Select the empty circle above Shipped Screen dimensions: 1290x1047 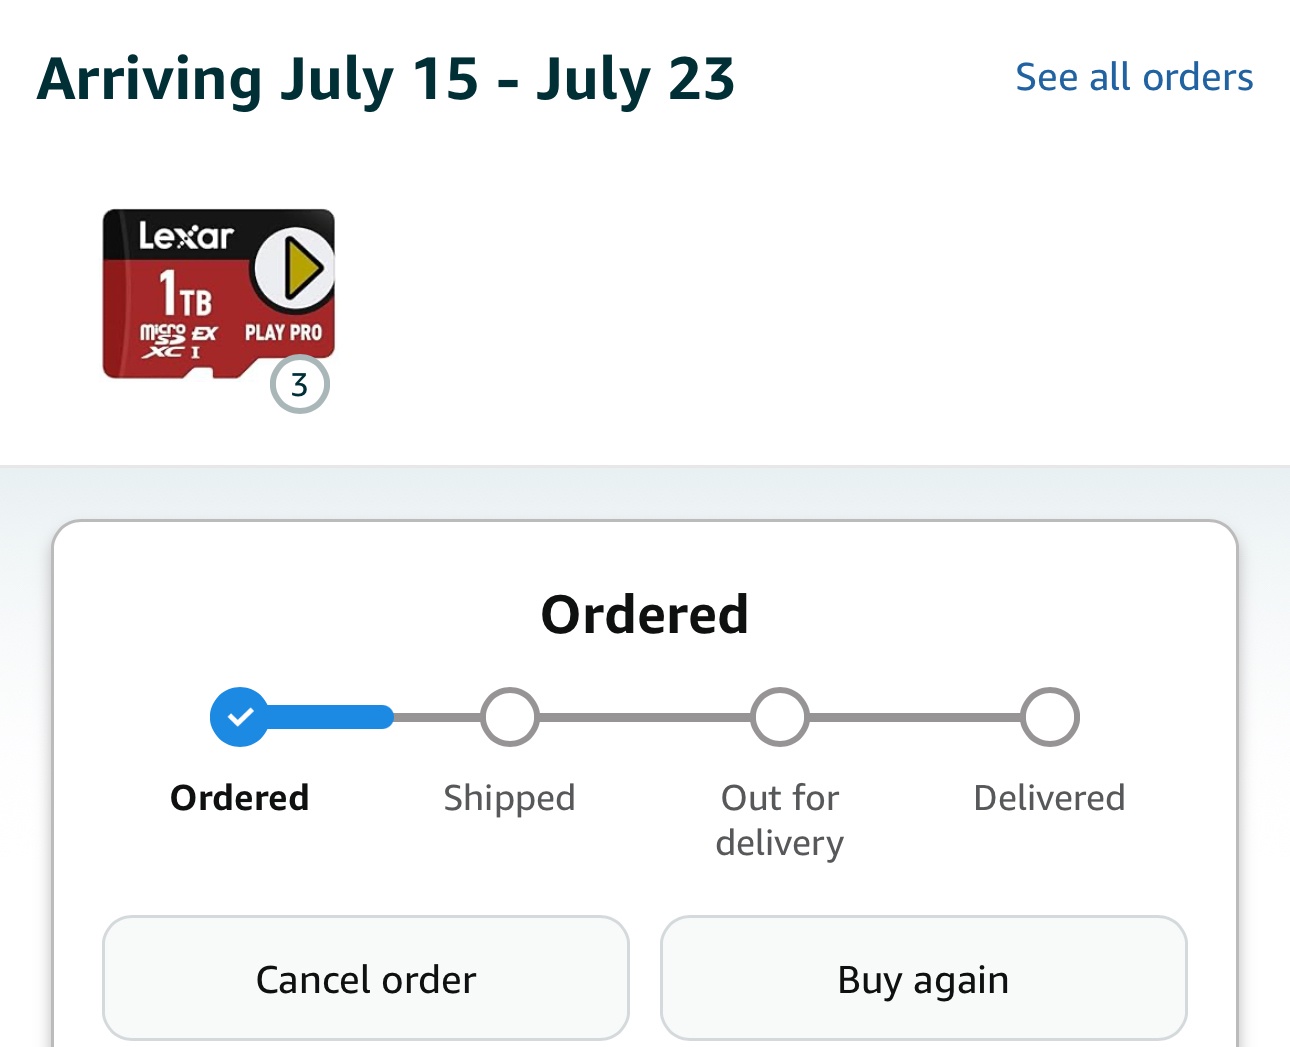[510, 717]
